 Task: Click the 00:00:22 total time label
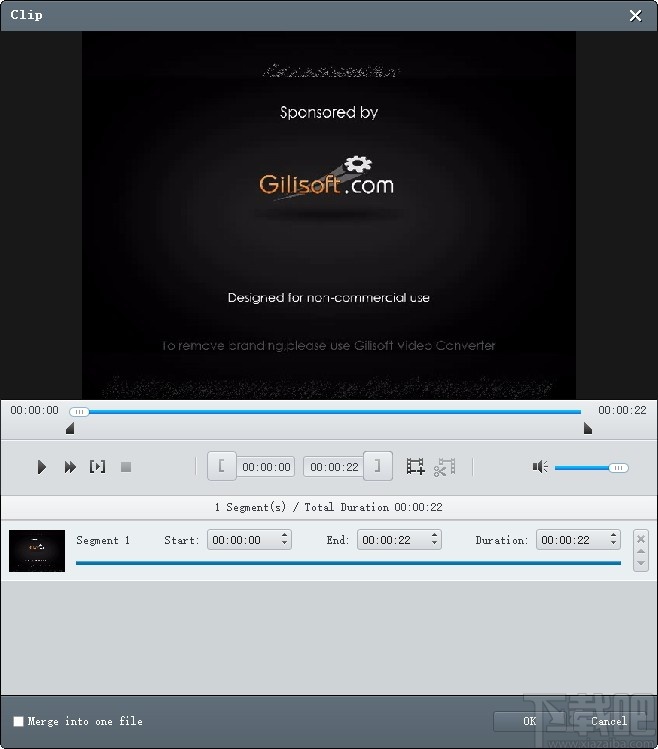[x=622, y=410]
